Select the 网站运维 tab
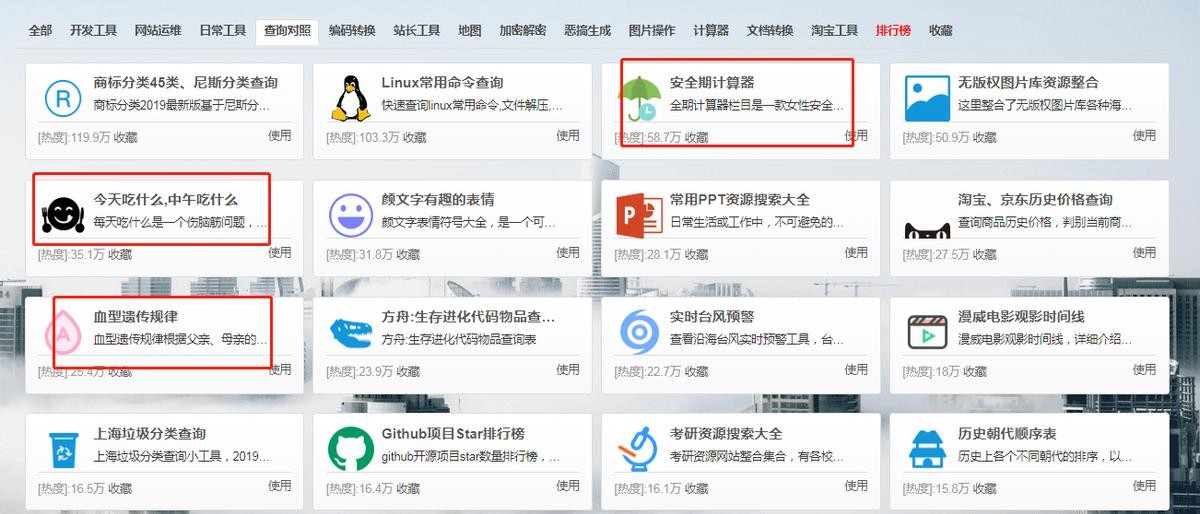 click(158, 30)
